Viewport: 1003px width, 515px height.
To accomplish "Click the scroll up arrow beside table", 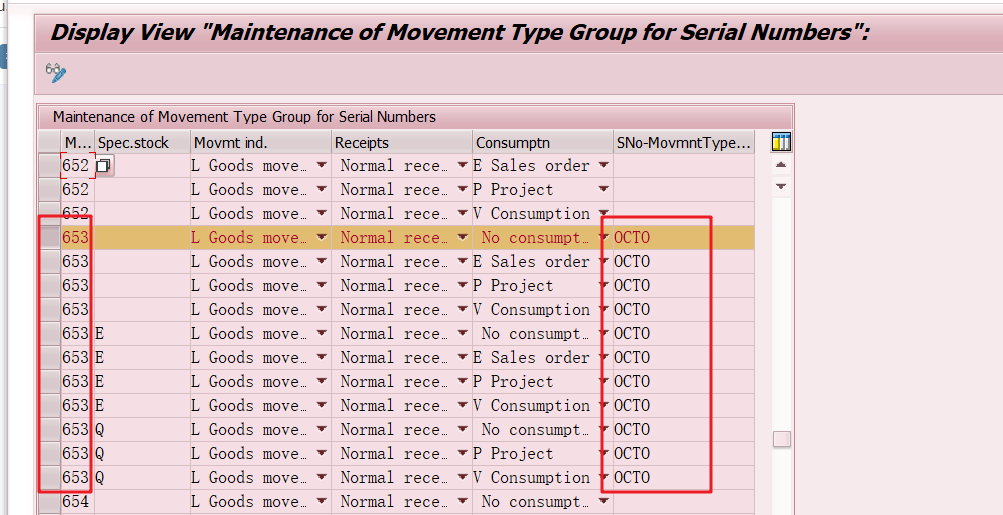I will (781, 165).
